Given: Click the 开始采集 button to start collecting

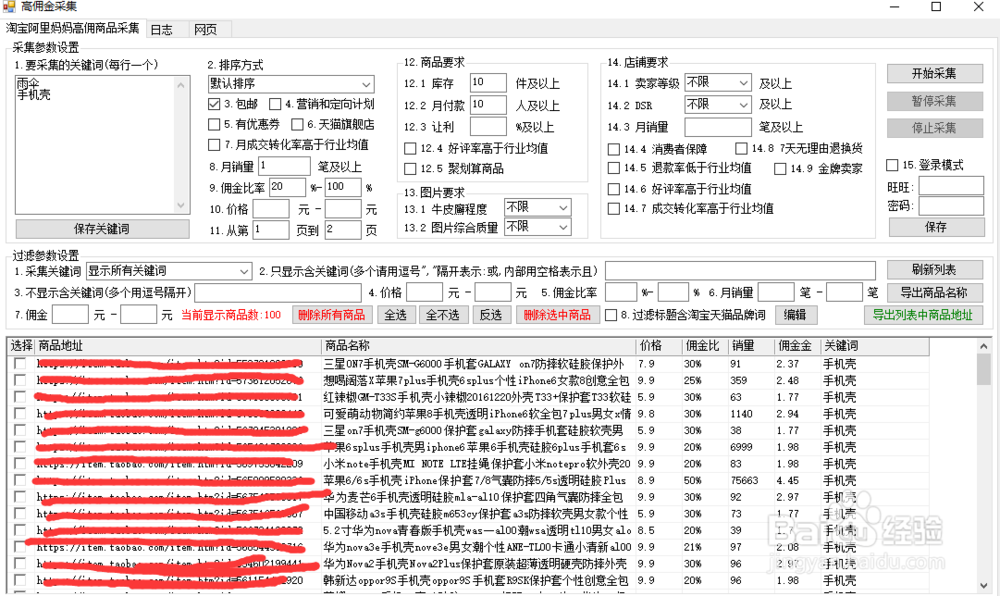Looking at the screenshot, I should click(x=934, y=73).
